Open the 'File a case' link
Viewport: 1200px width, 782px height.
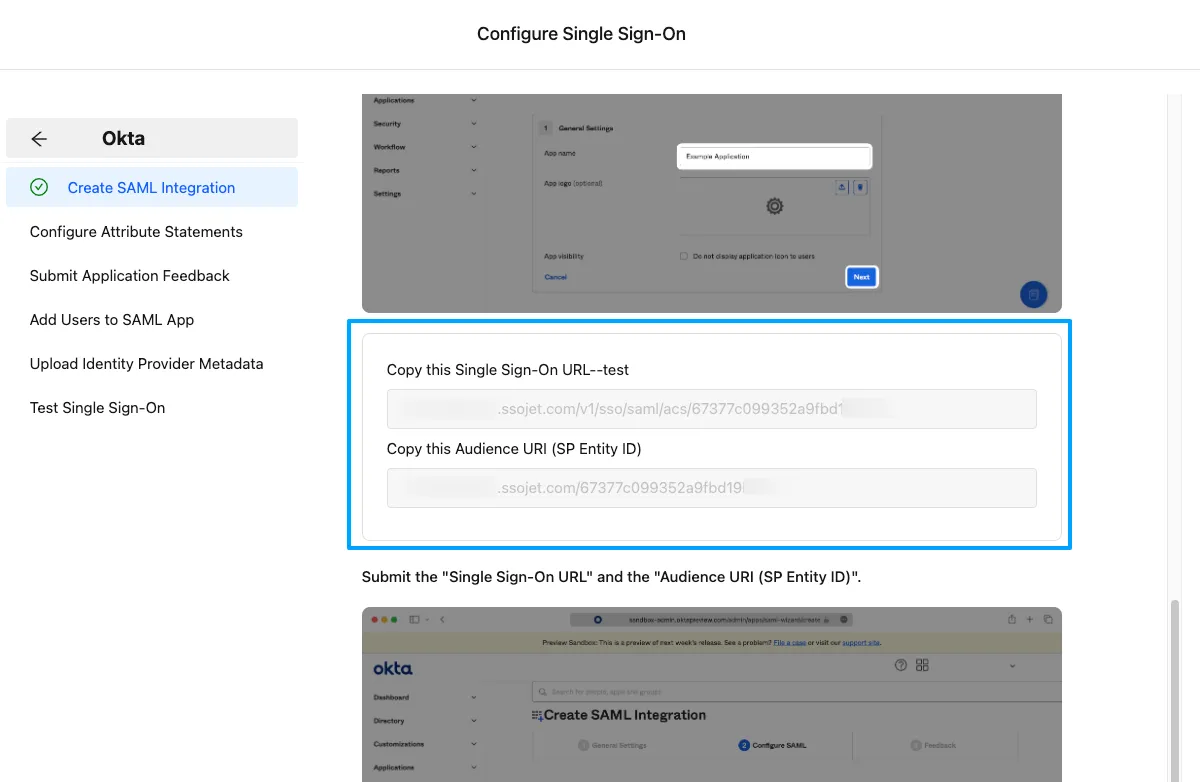tap(790, 642)
